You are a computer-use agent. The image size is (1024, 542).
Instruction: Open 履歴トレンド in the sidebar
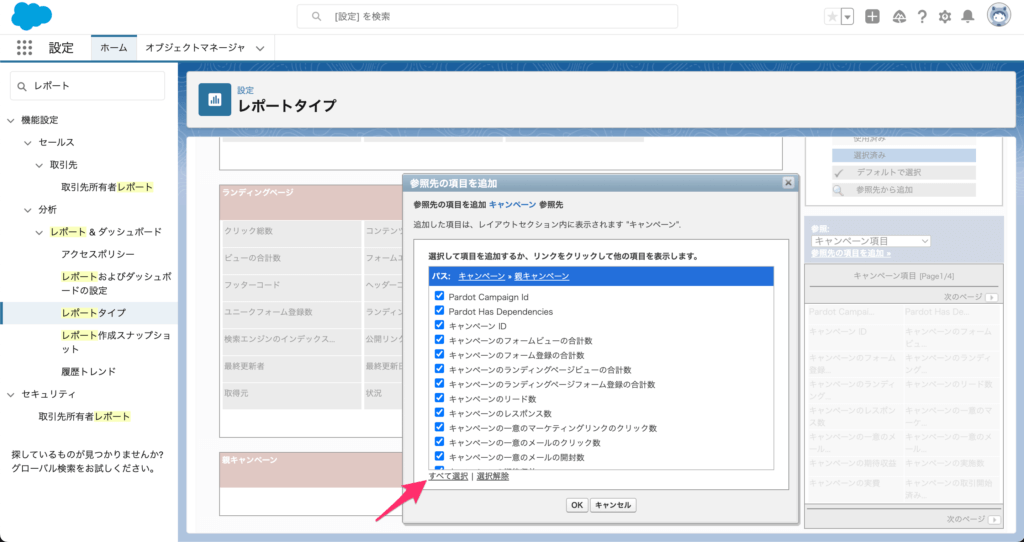(89, 372)
